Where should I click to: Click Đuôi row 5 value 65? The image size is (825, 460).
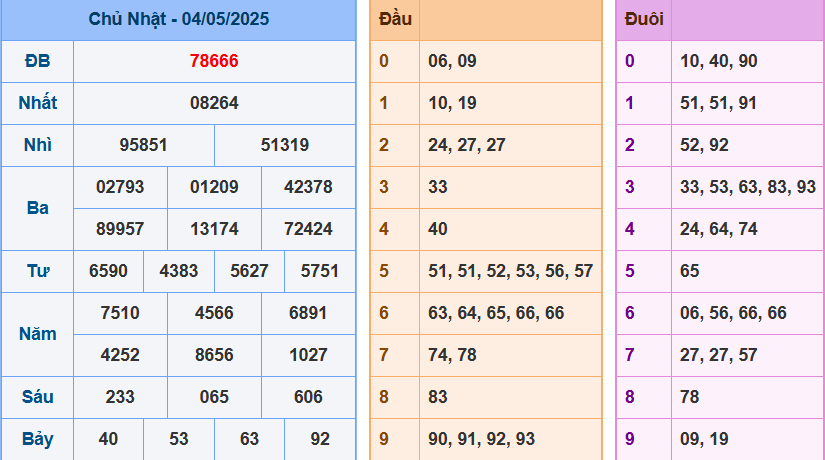(x=690, y=271)
